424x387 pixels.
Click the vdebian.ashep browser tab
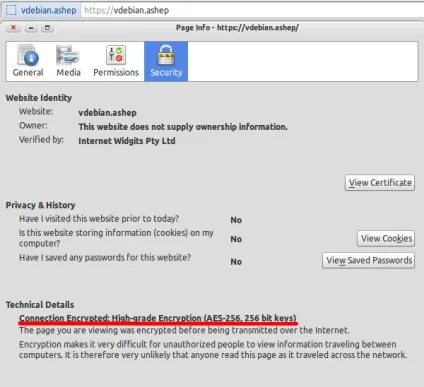point(41,10)
